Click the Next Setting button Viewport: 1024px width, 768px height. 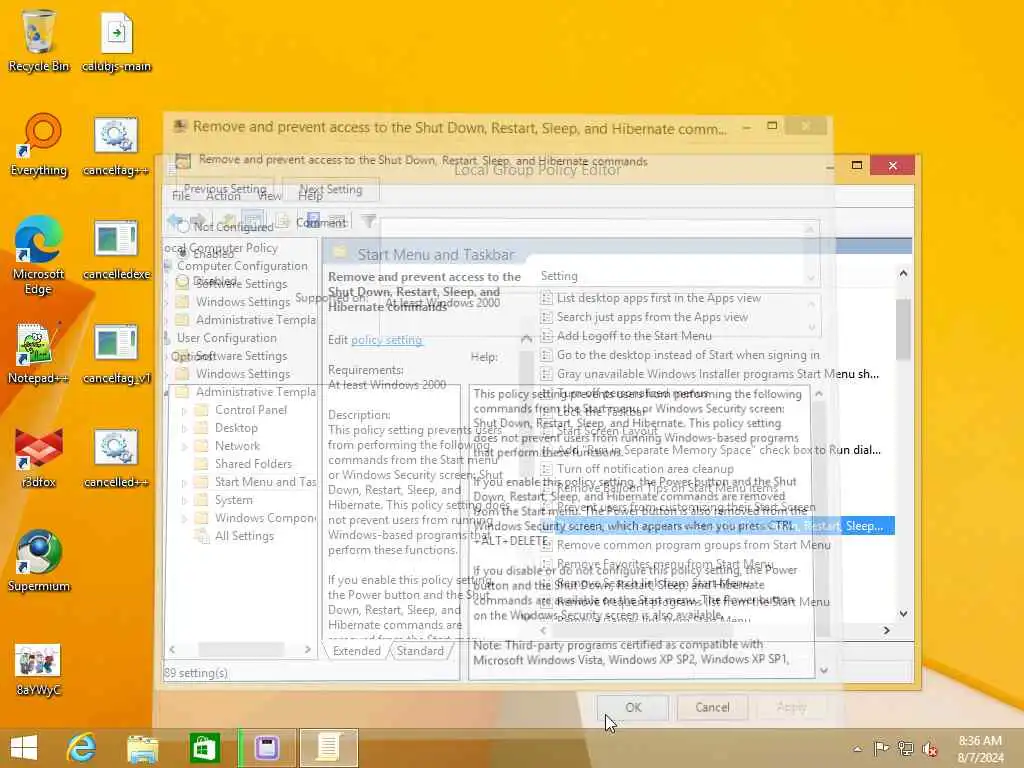pyautogui.click(x=330, y=189)
